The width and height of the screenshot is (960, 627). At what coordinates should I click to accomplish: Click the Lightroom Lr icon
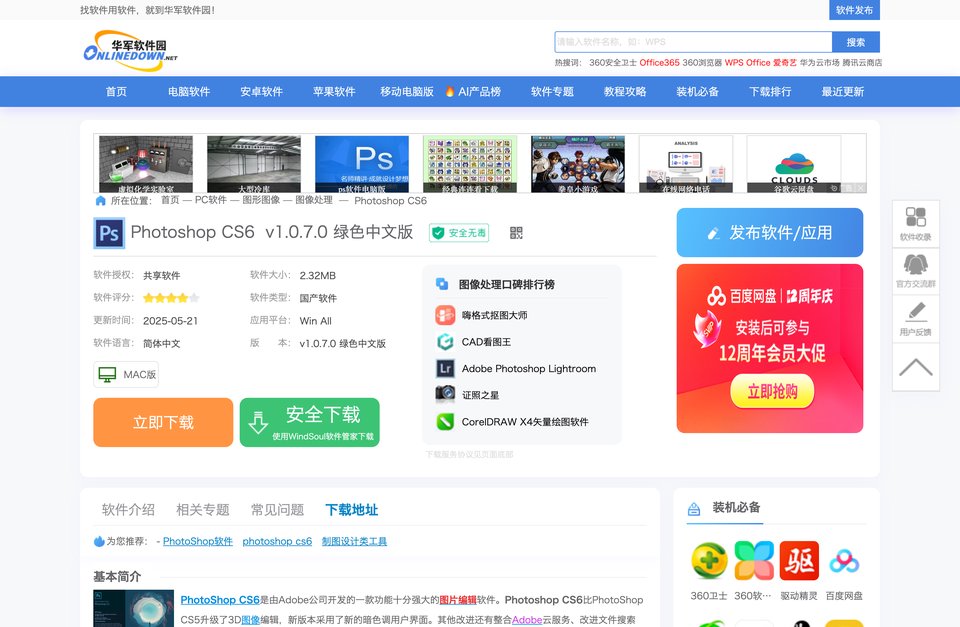[x=445, y=369]
